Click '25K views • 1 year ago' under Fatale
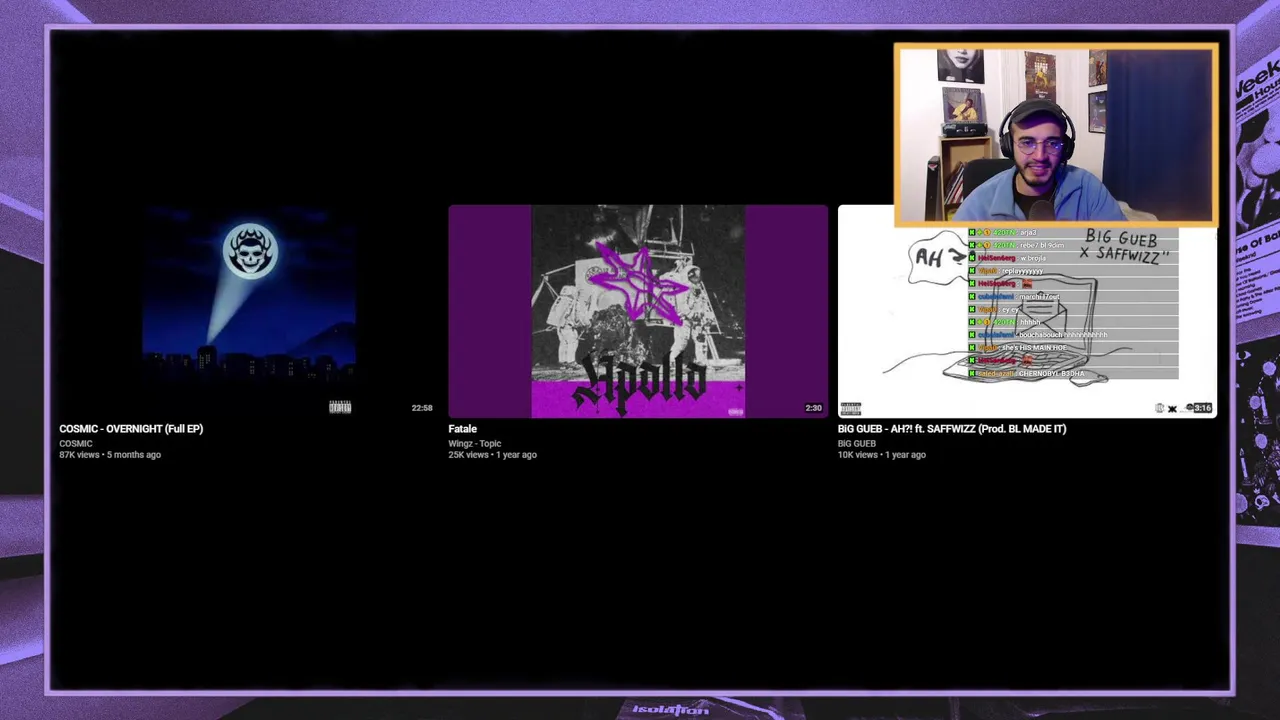The width and height of the screenshot is (1280, 720). 493,455
